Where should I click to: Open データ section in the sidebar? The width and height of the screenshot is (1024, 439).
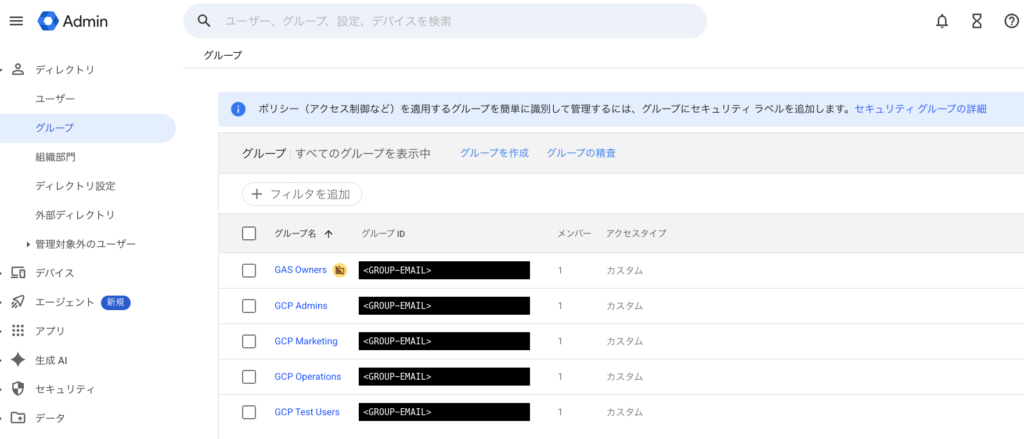point(50,418)
